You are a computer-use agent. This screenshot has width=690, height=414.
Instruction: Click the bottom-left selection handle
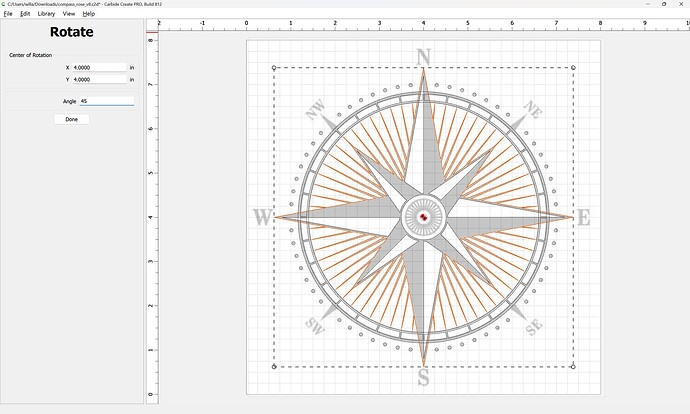[274, 366]
